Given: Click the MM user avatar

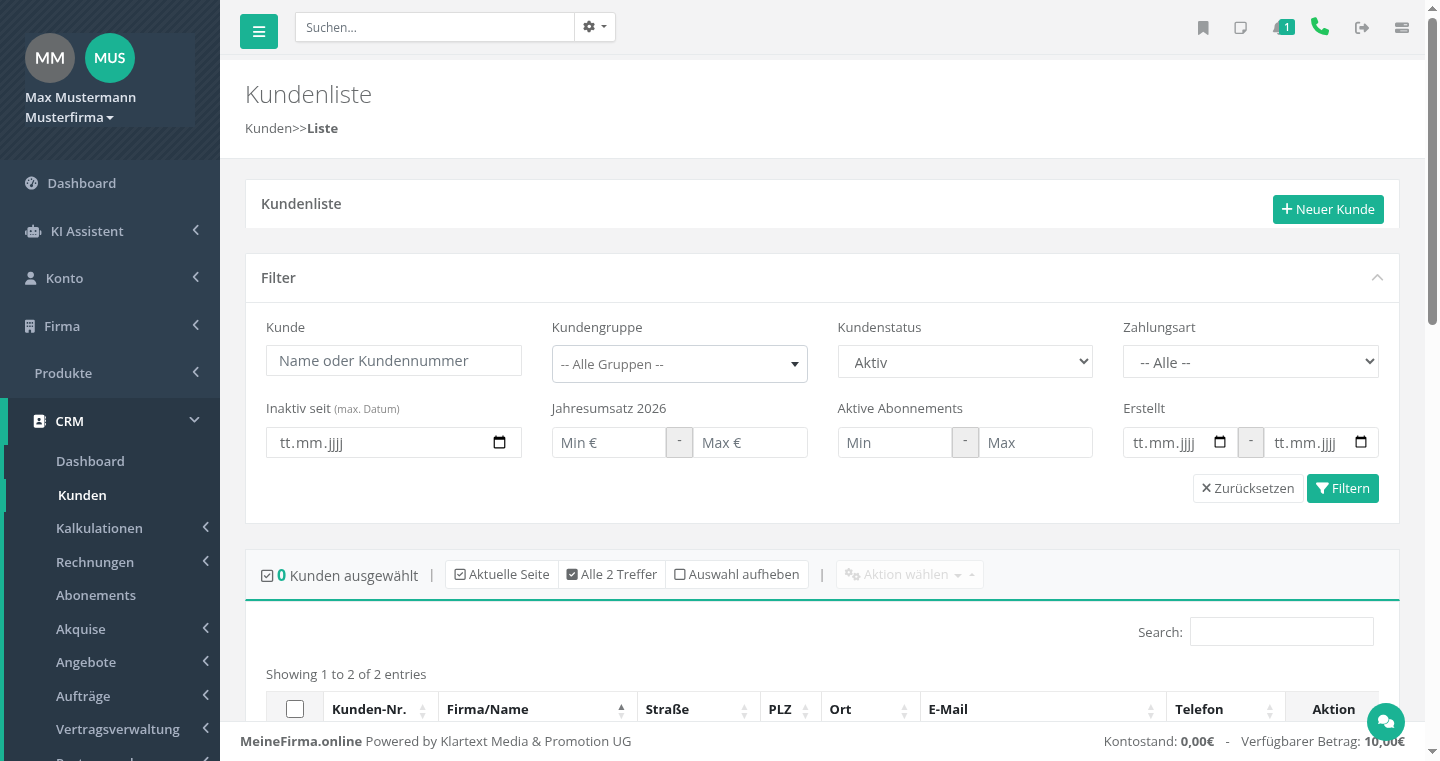Looking at the screenshot, I should 50,58.
